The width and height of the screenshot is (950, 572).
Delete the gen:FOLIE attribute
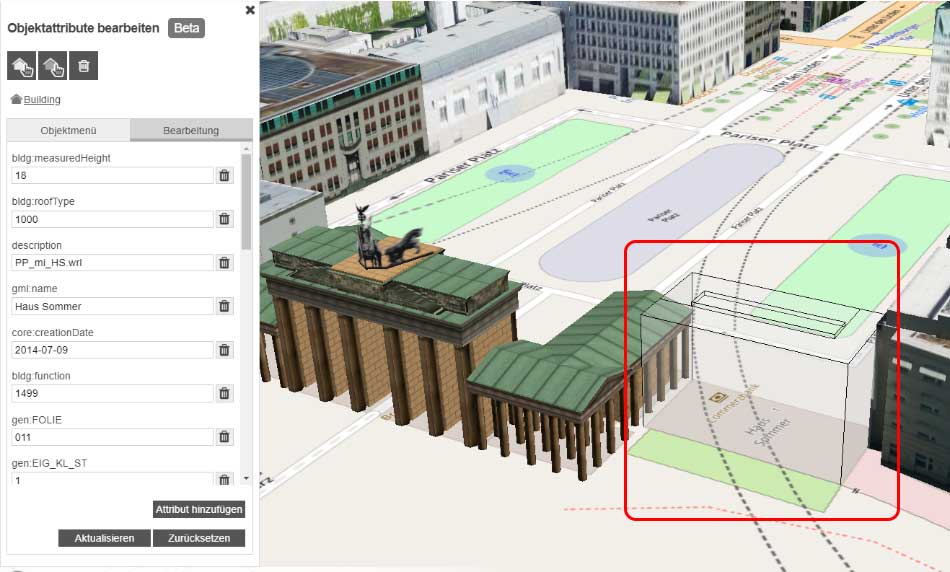click(224, 437)
